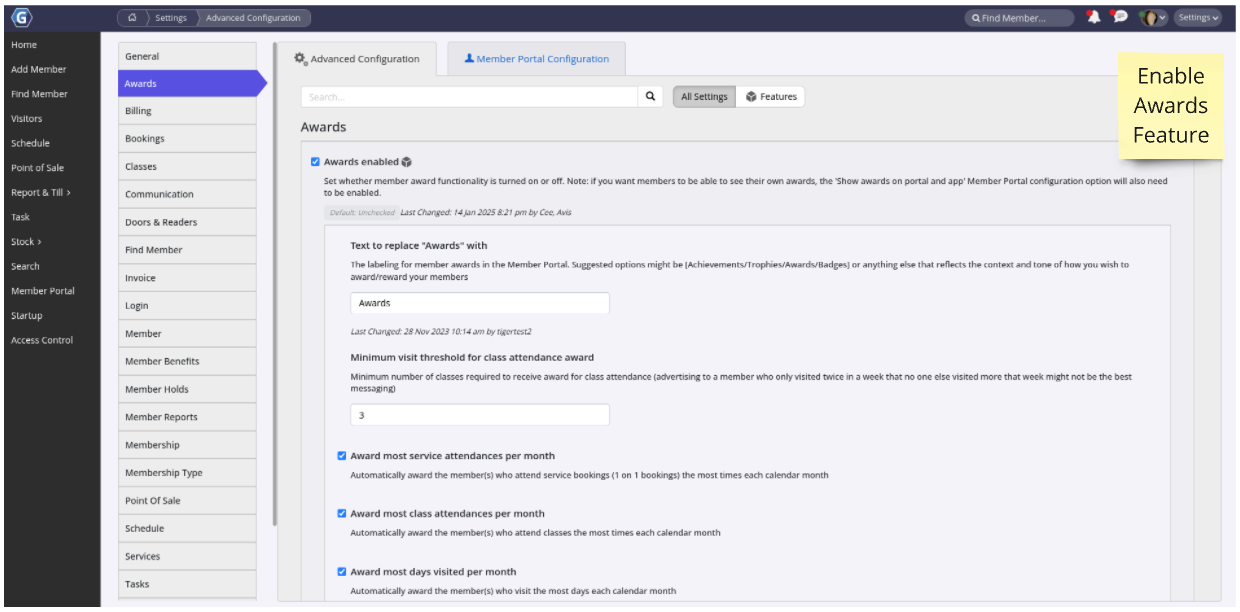Toggle Award most days visited per month
1240x612 pixels.
342,572
